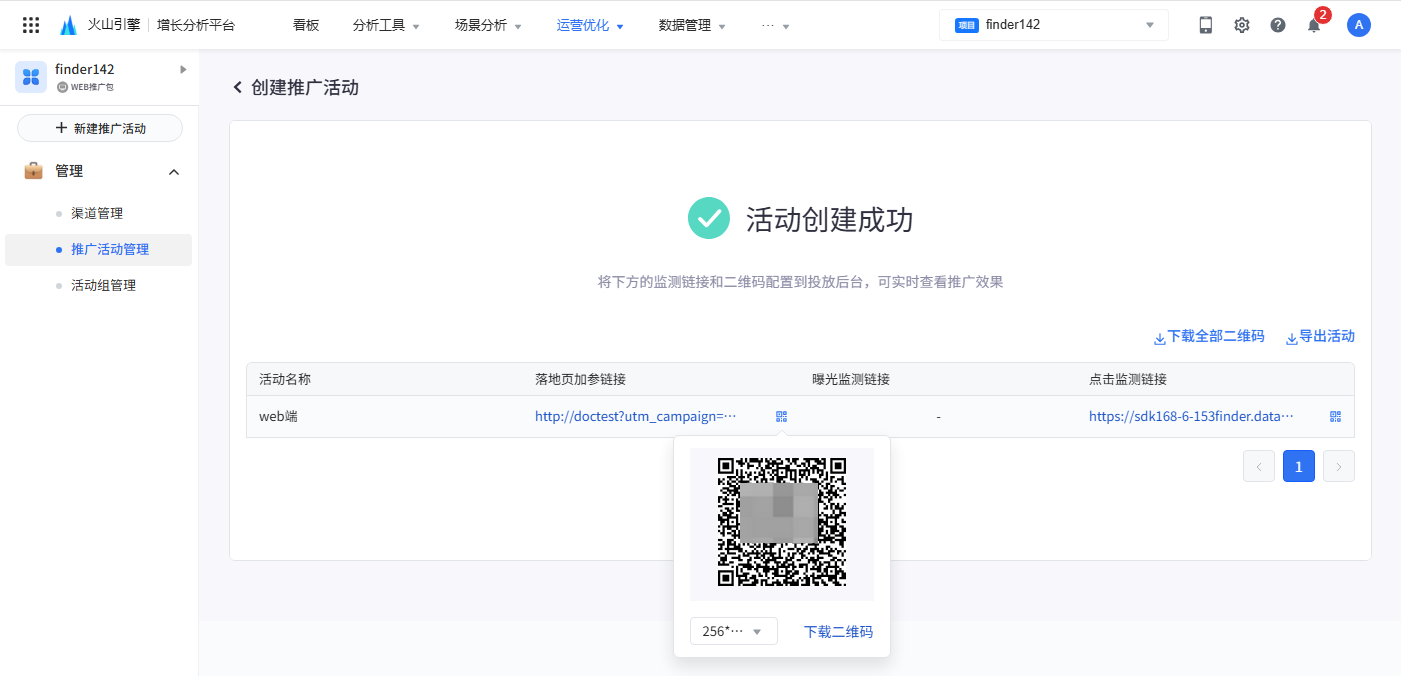Viewport: 1401px width, 676px height.
Task: Click QR code icon beside click monitoring link
Action: coord(1335,417)
